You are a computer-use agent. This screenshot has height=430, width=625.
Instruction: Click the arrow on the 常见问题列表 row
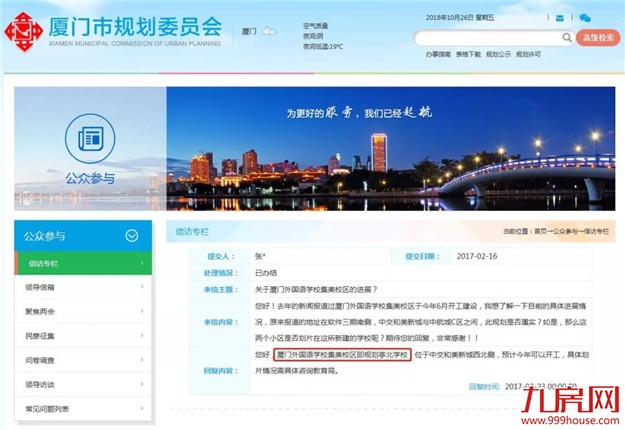142,408
